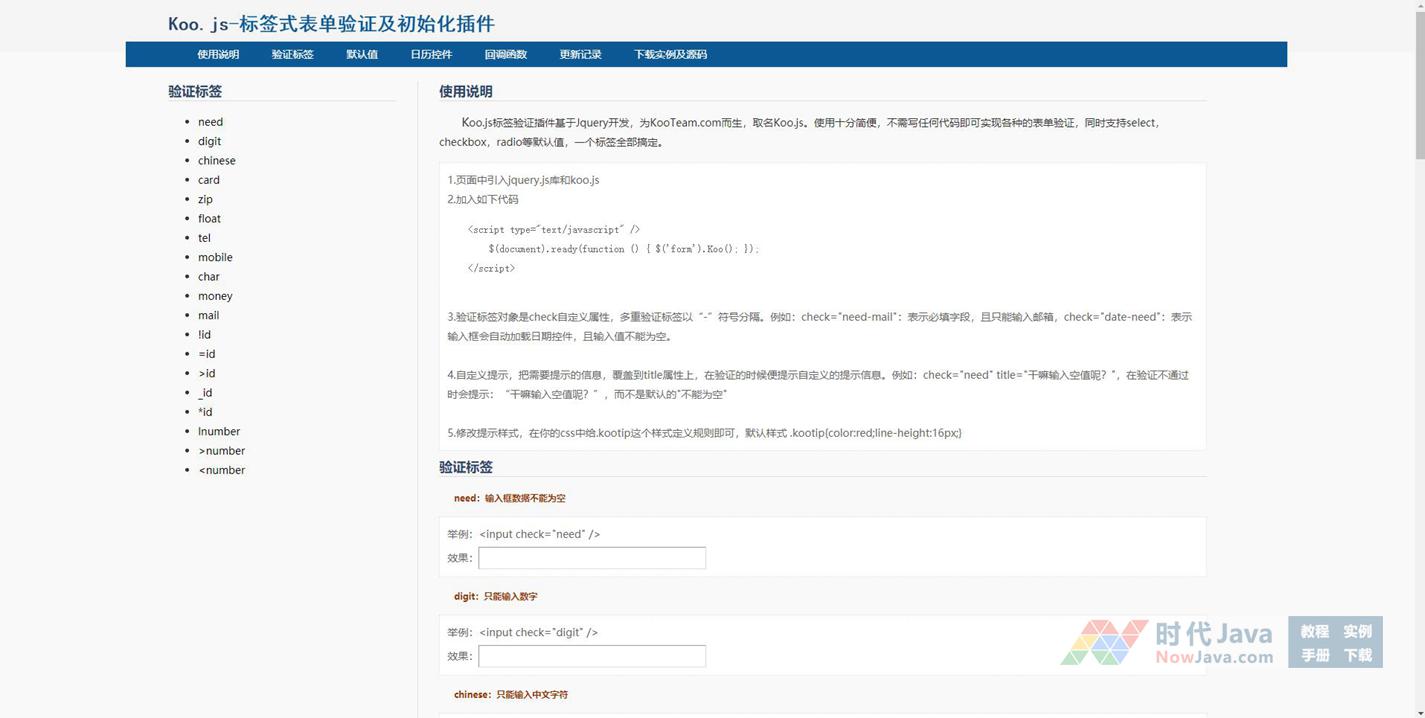Focus the 'need' example input field
Image resolution: width=1425 pixels, height=718 pixels.
point(592,558)
